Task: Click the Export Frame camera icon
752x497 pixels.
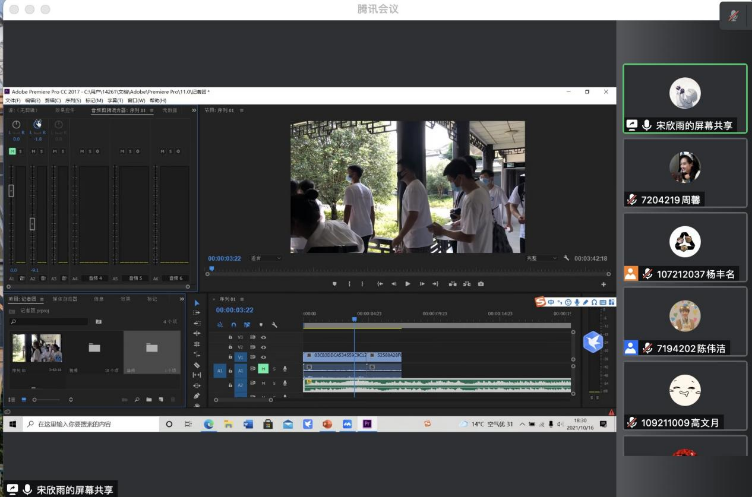Action: click(x=481, y=283)
